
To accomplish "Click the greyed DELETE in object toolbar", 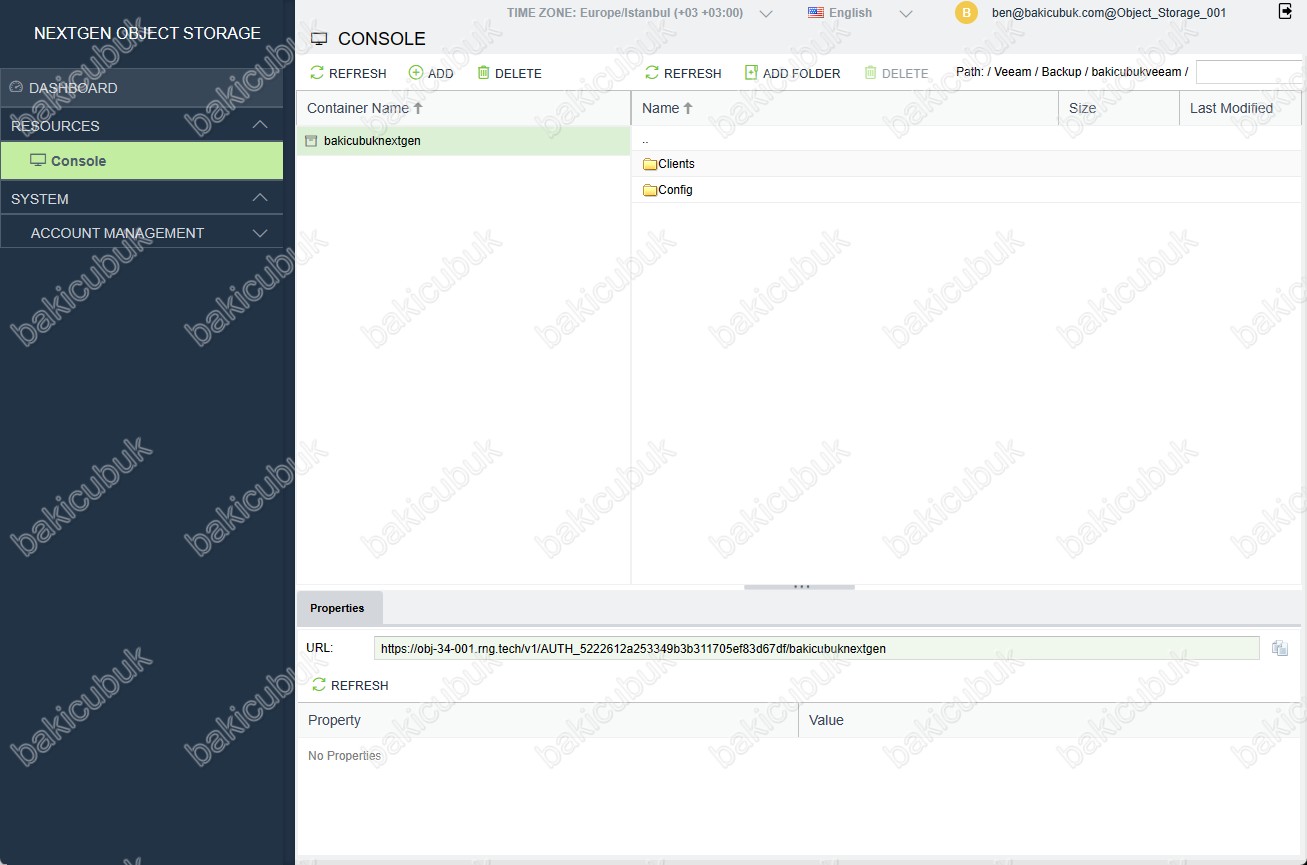I will point(897,73).
